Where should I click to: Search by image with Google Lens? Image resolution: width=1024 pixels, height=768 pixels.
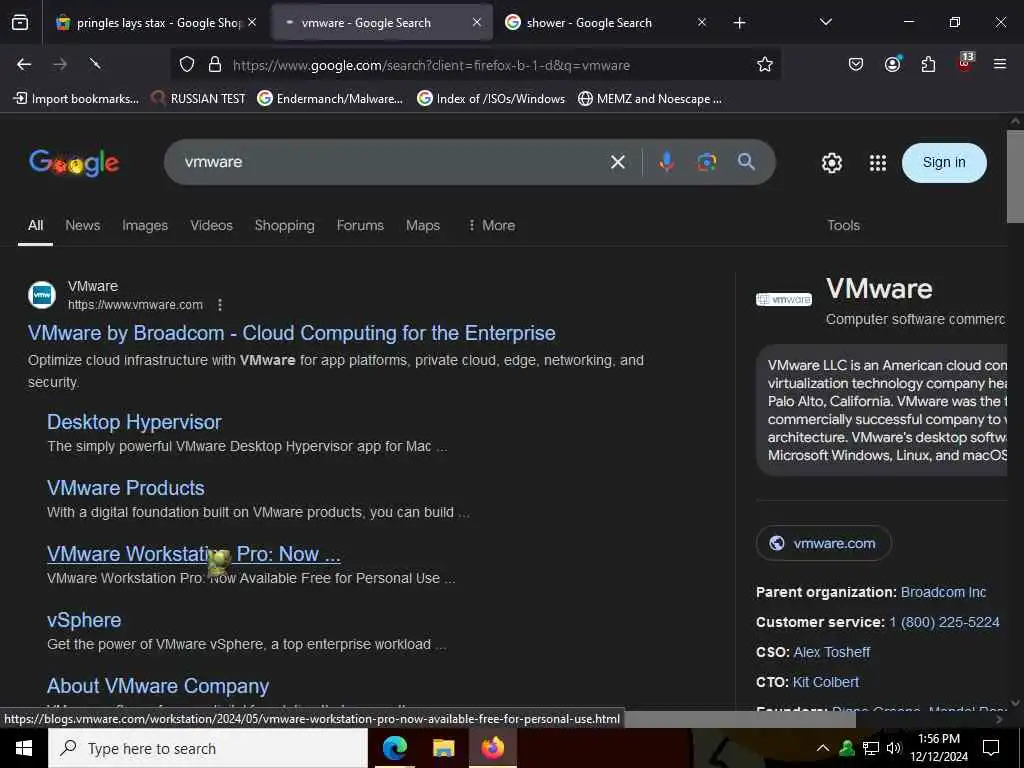pos(706,162)
